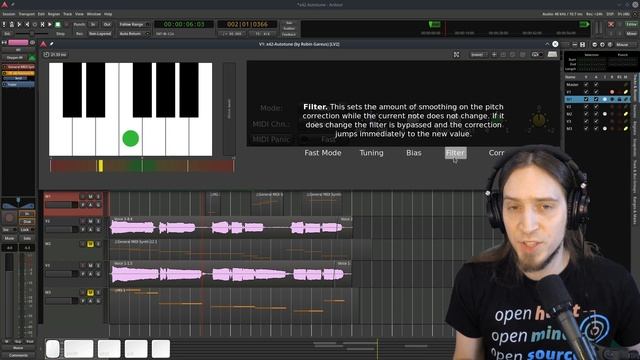
Task: Pin the plugin window with the white round button
Action: (555, 44)
